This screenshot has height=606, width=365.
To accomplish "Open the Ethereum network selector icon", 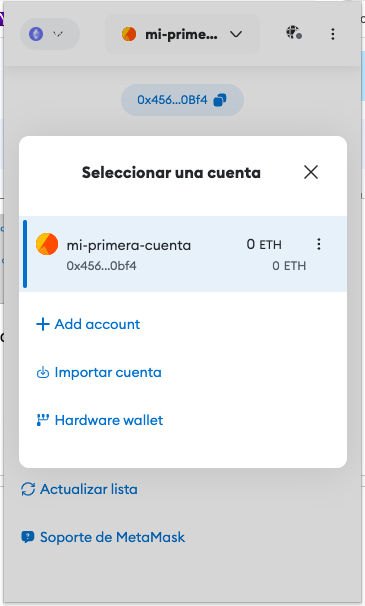I will (x=36, y=34).
